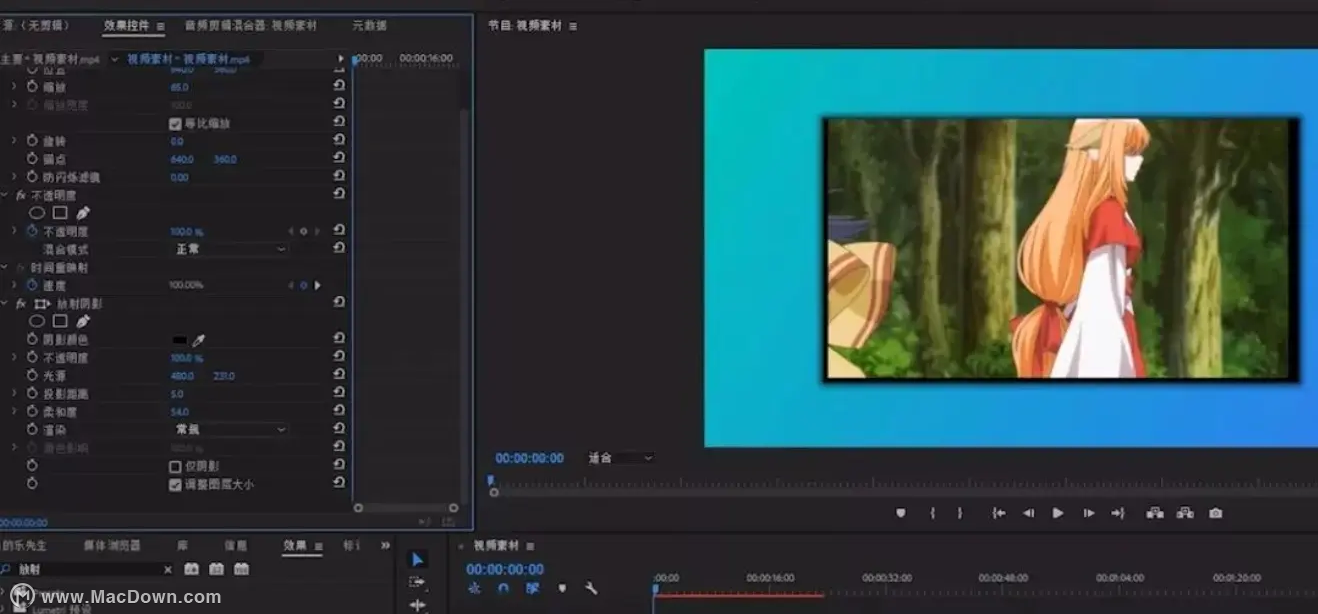Open the 混合模式 dropdown showing 正常

230,249
